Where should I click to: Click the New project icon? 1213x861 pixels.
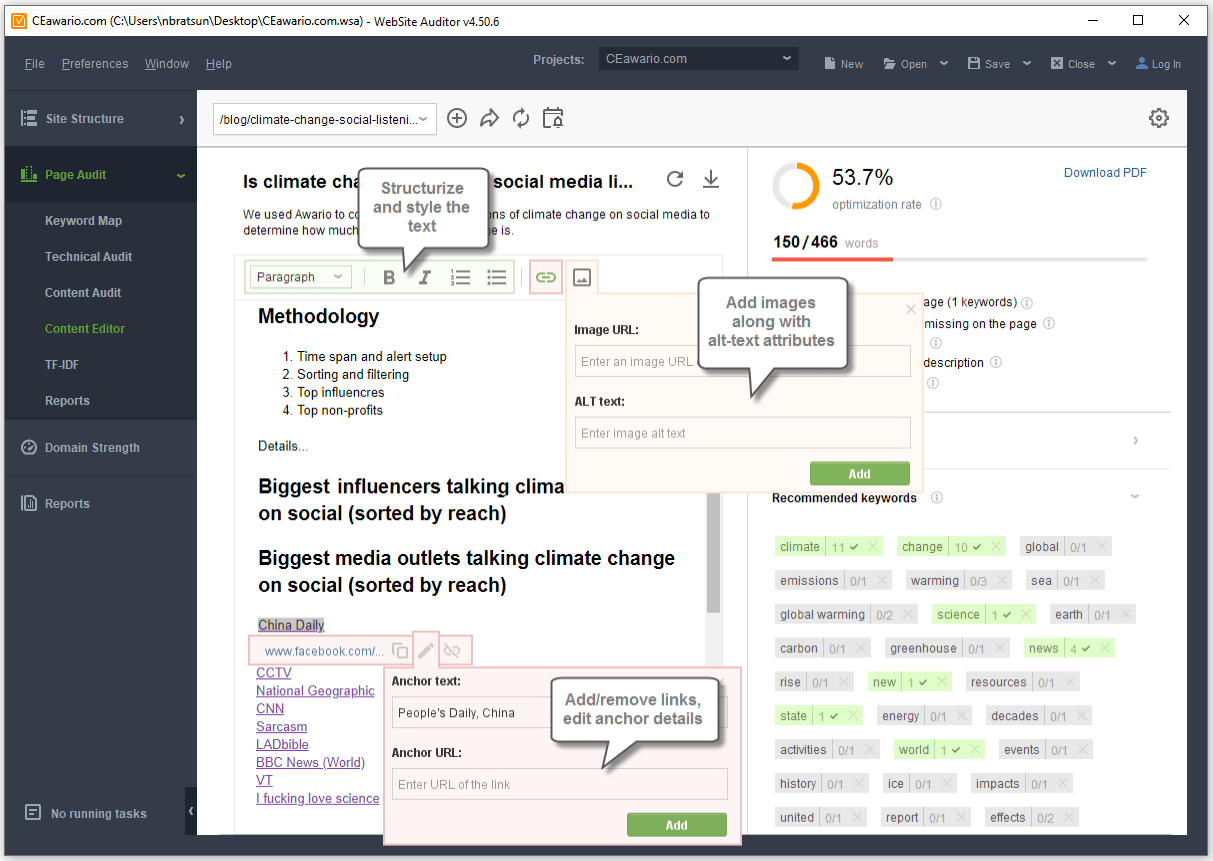click(x=843, y=63)
